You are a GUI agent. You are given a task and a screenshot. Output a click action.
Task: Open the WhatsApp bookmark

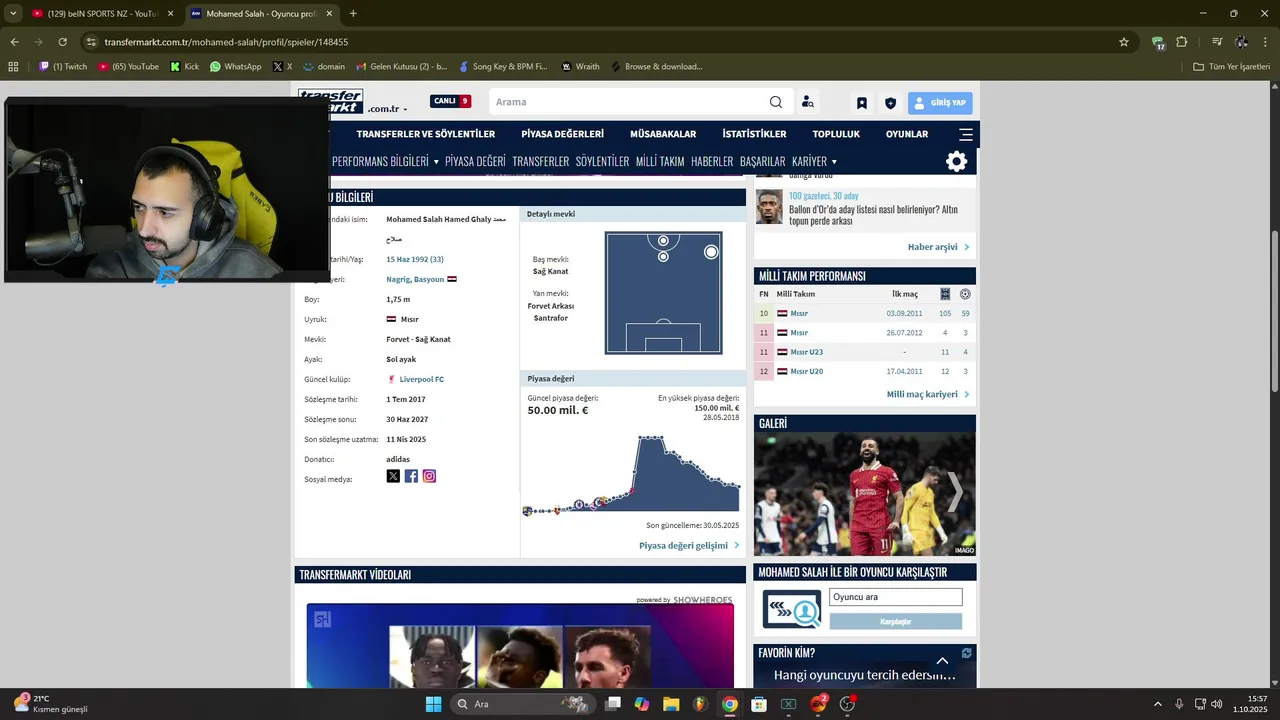point(235,67)
